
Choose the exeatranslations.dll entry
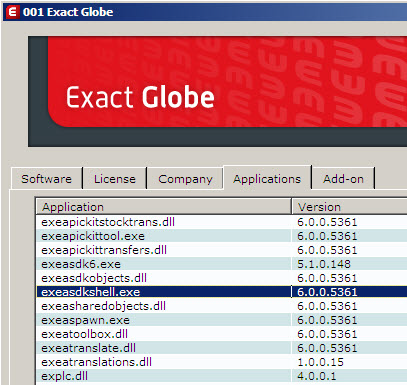click(x=222, y=362)
